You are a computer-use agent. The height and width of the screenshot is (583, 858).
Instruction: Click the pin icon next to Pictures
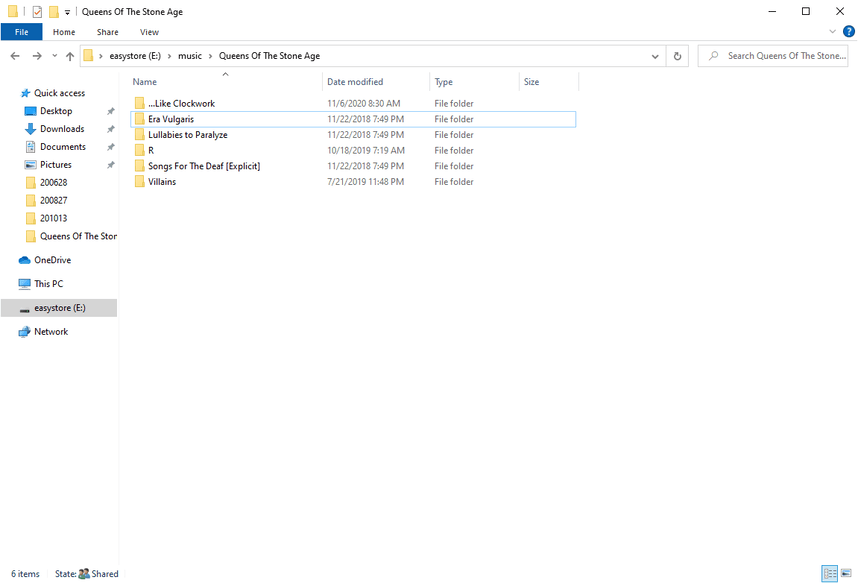pyautogui.click(x=111, y=165)
